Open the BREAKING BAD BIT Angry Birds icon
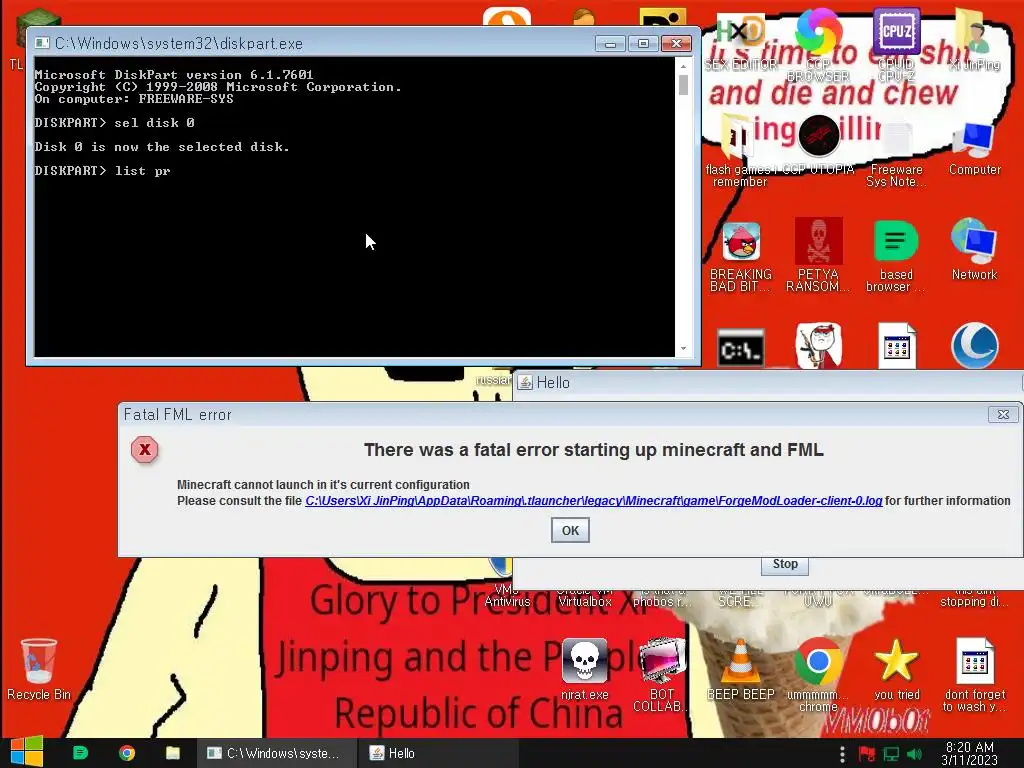This screenshot has width=1024, height=768. coord(741,256)
